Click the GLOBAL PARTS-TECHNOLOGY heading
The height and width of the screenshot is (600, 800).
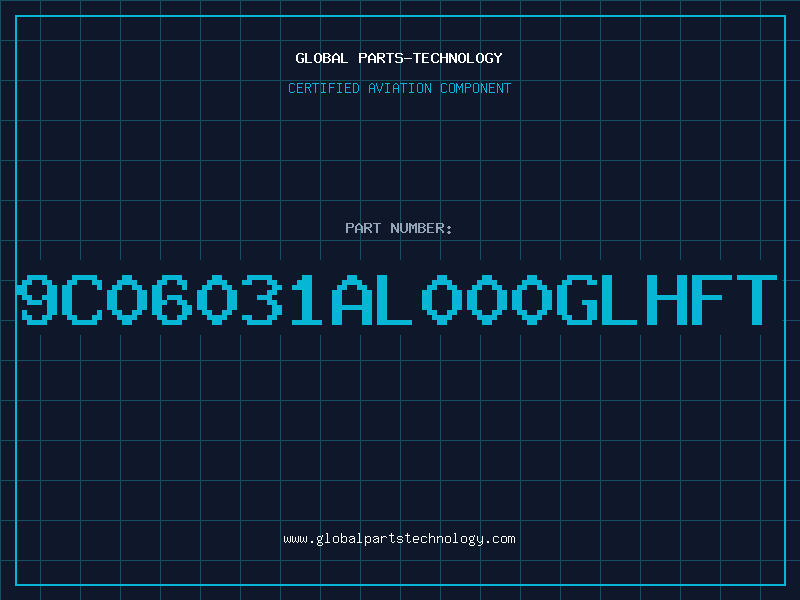[x=399, y=58]
